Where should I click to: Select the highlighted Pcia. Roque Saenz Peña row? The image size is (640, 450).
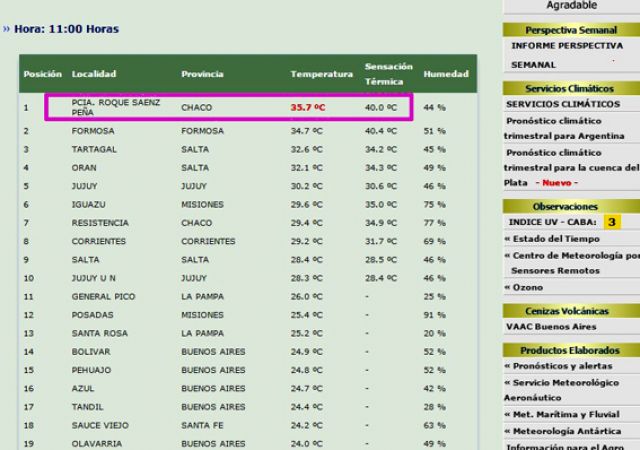click(227, 106)
